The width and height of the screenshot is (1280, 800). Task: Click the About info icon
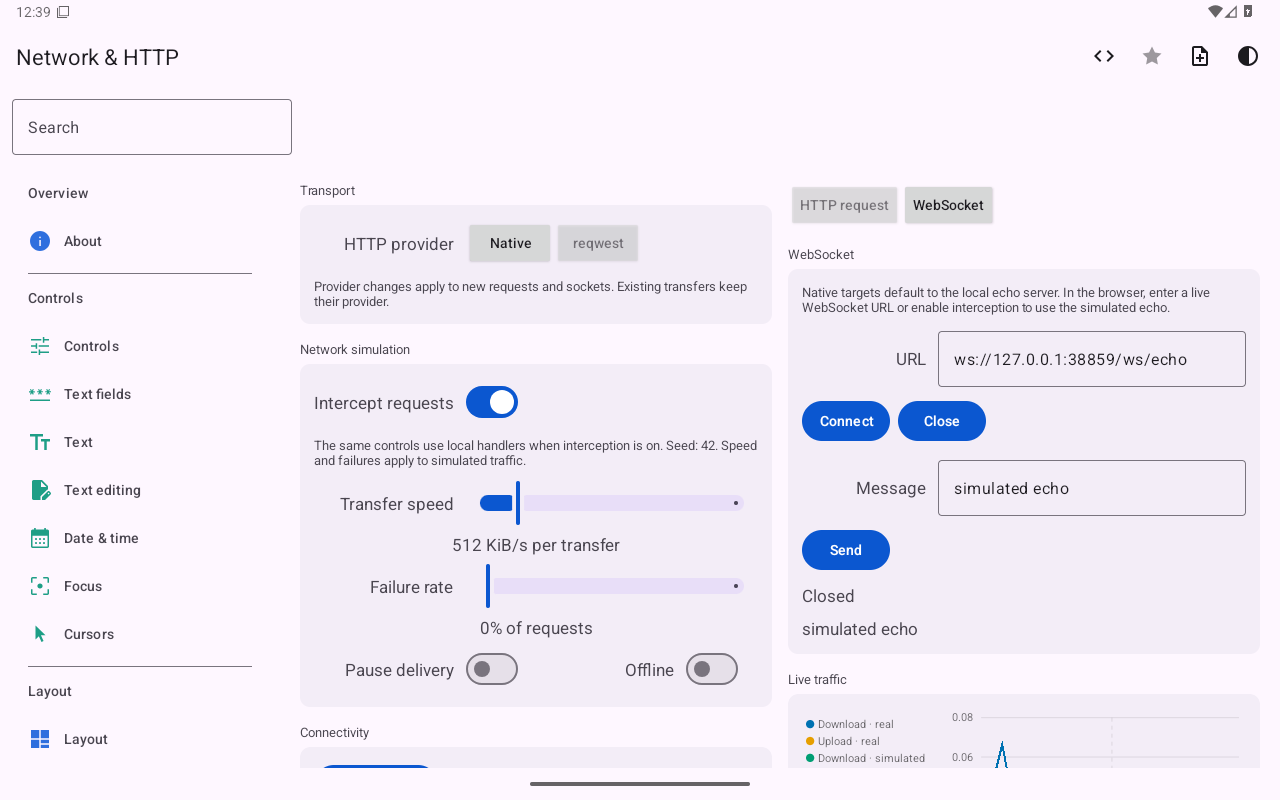tap(40, 241)
